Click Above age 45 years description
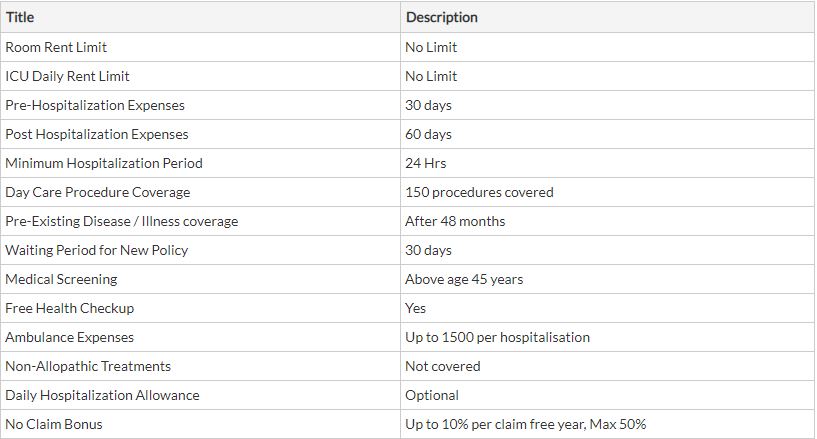This screenshot has height=439, width=817. (x=608, y=279)
